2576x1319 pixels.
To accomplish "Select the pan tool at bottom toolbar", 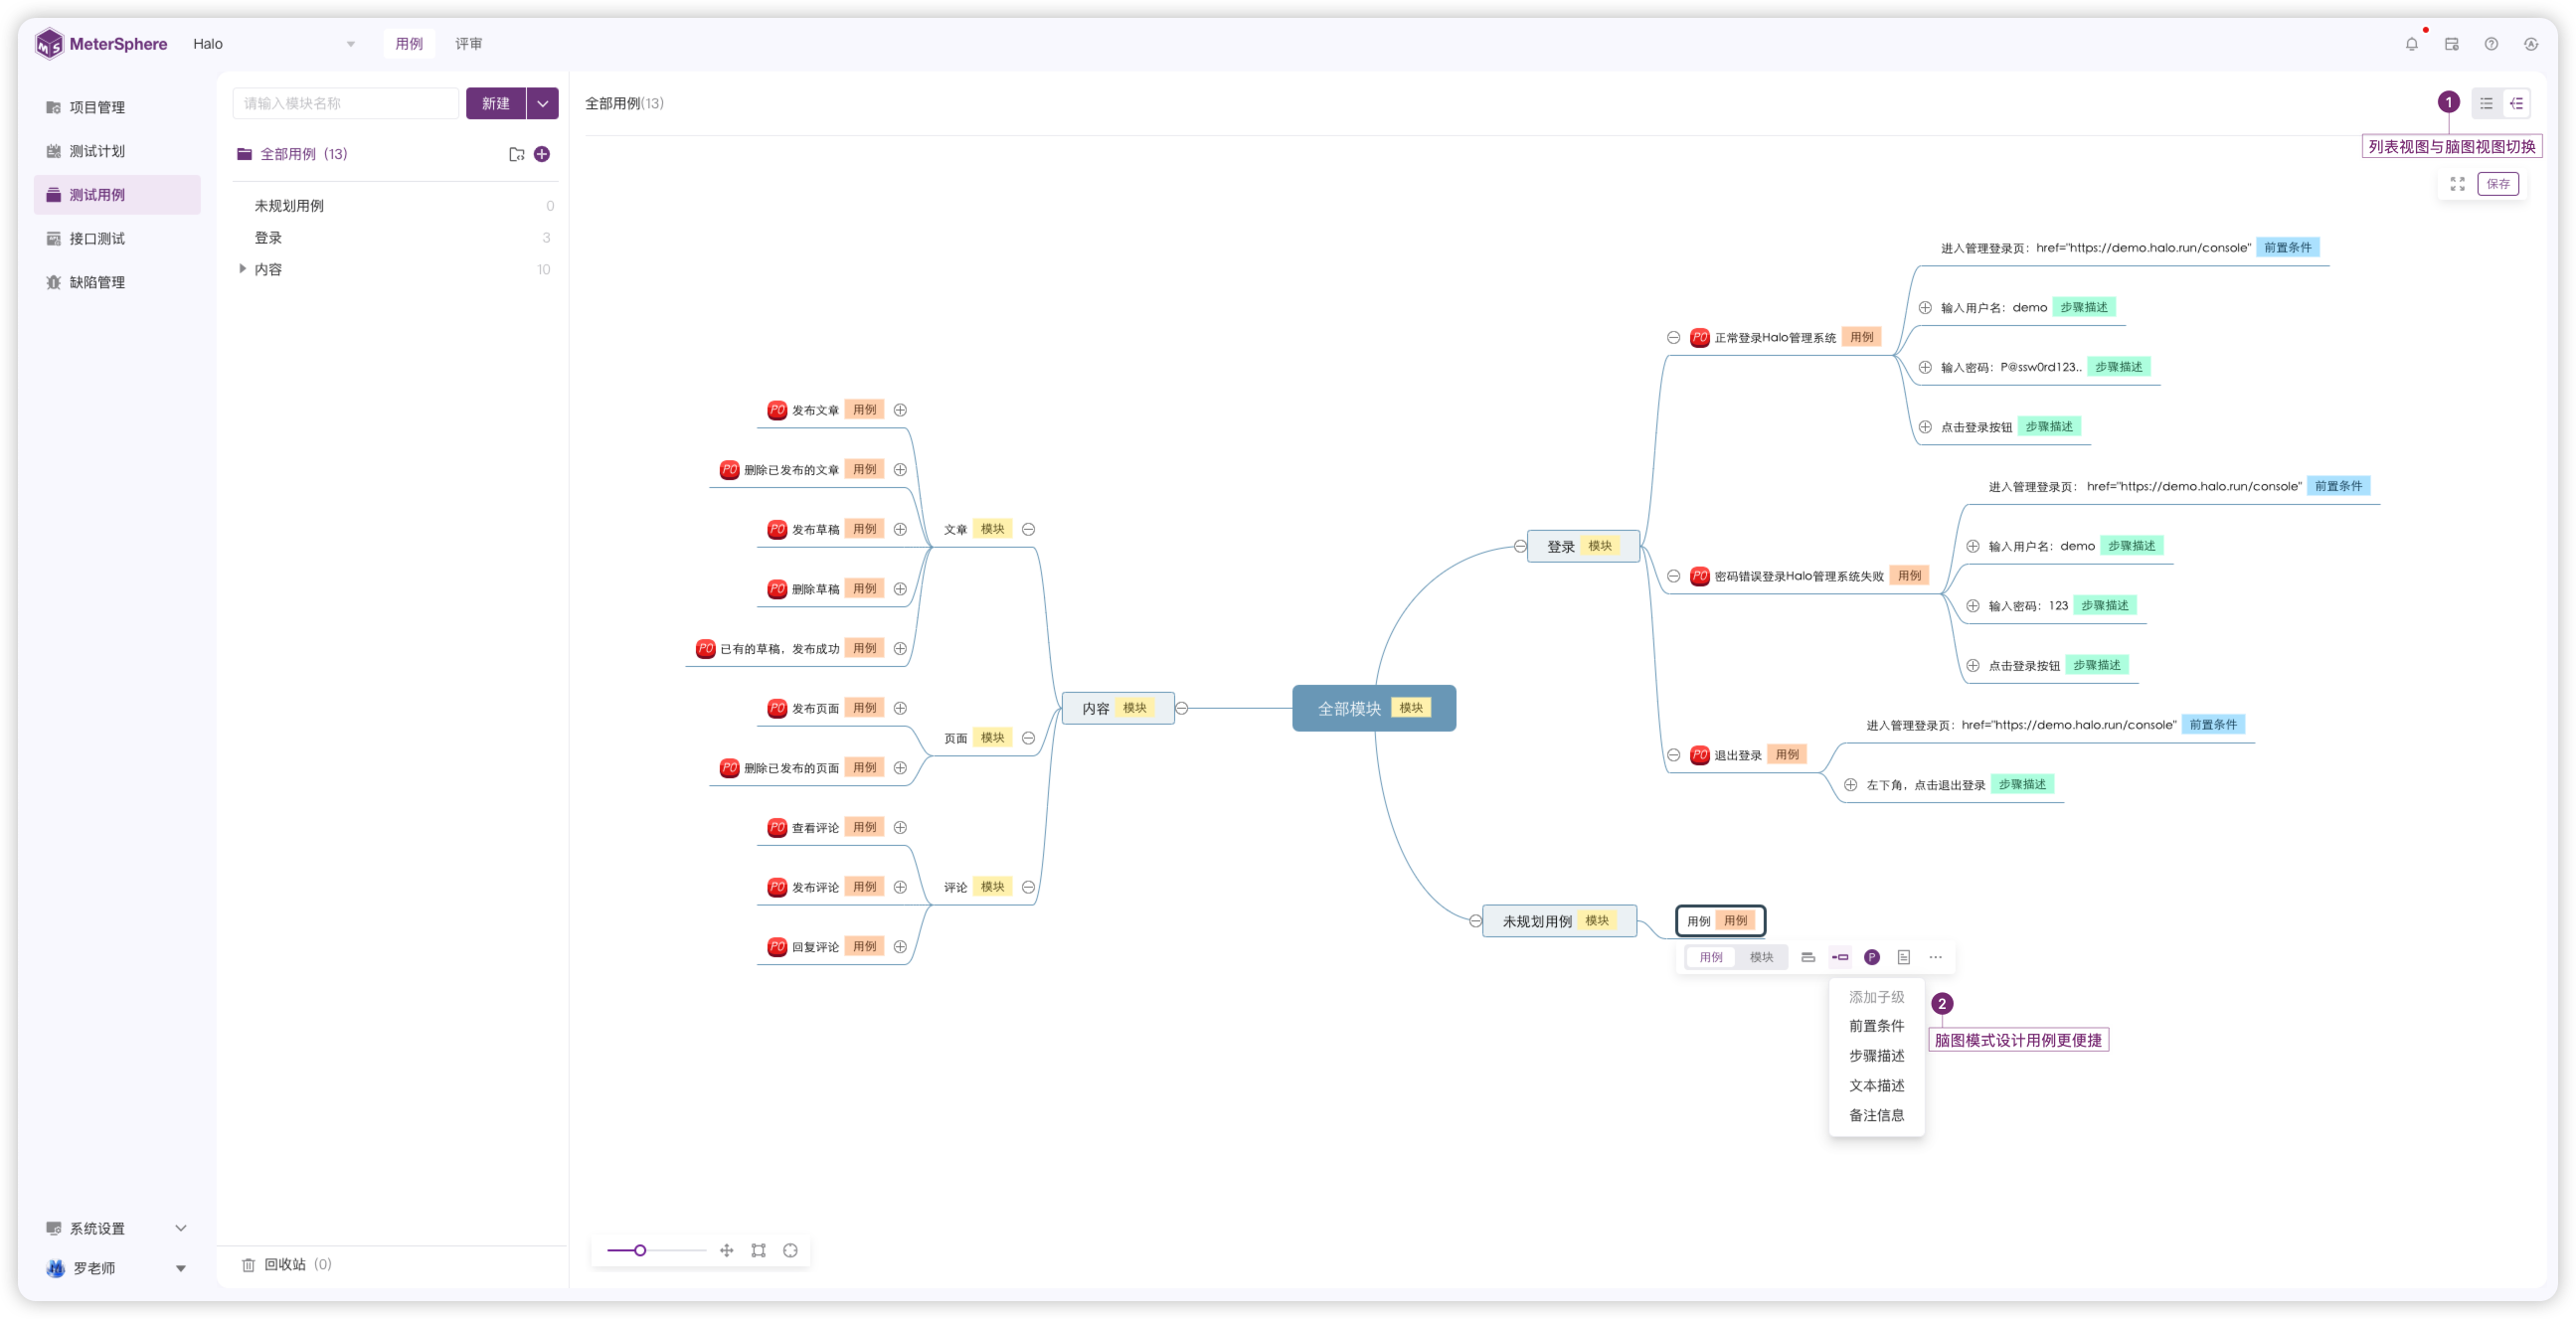I will [x=727, y=1250].
